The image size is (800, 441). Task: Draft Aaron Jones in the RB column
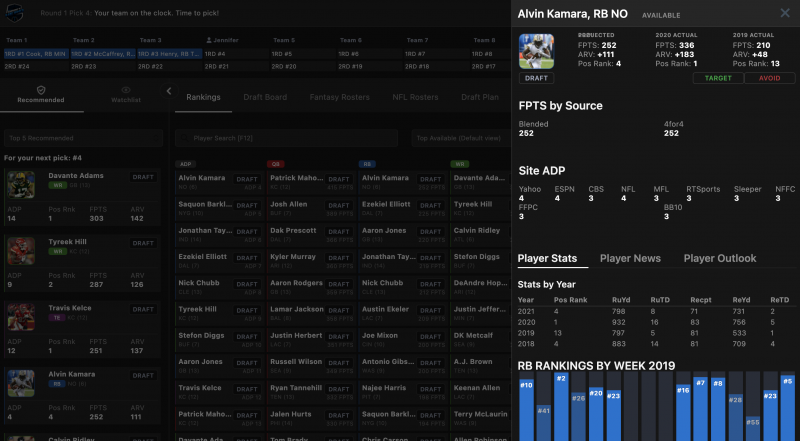point(431,232)
